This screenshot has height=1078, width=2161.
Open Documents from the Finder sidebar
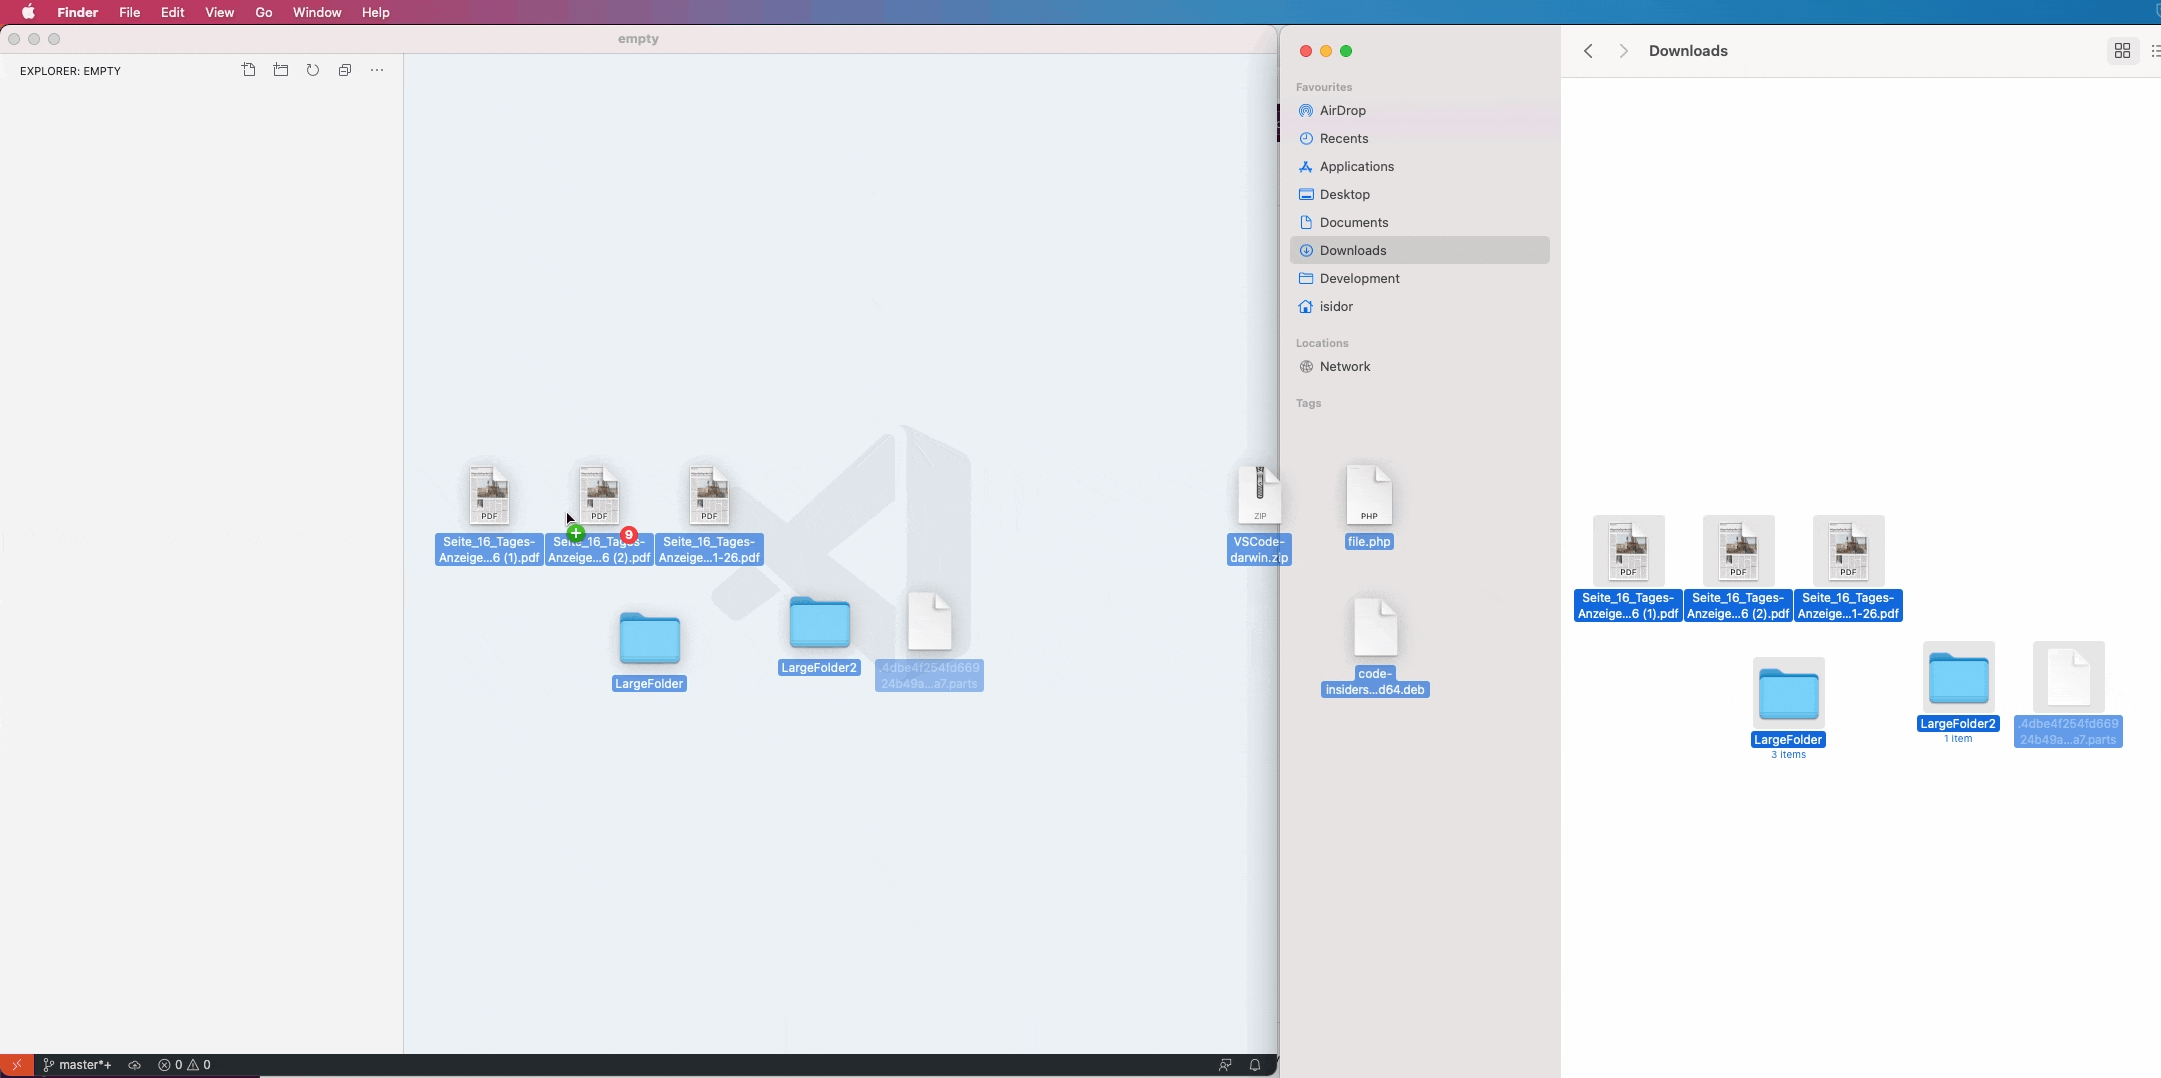coord(1353,222)
